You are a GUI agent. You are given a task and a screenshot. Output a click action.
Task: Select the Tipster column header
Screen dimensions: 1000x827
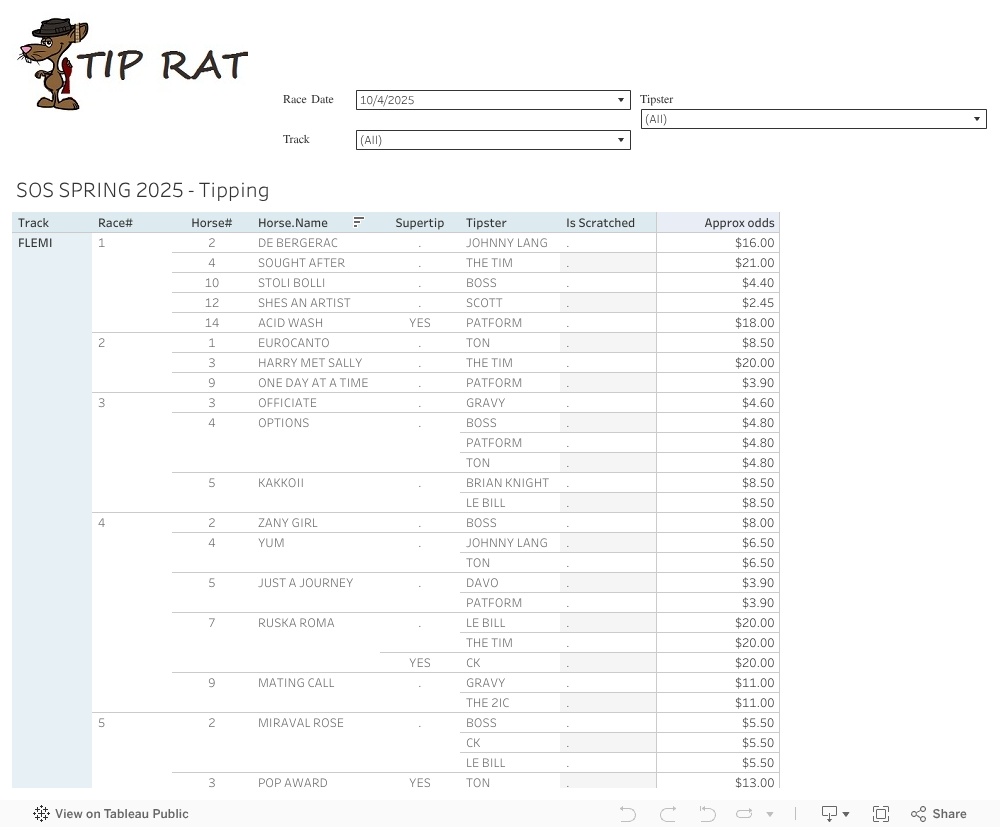coord(486,223)
